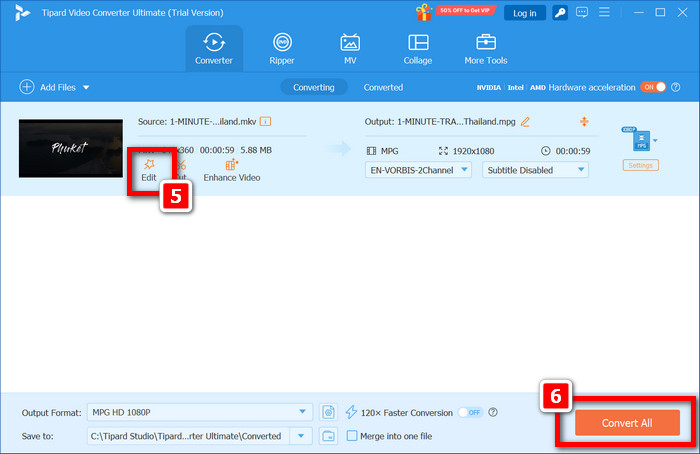
Task: Click the output resolution 1920x1080 text
Action: [x=473, y=151]
